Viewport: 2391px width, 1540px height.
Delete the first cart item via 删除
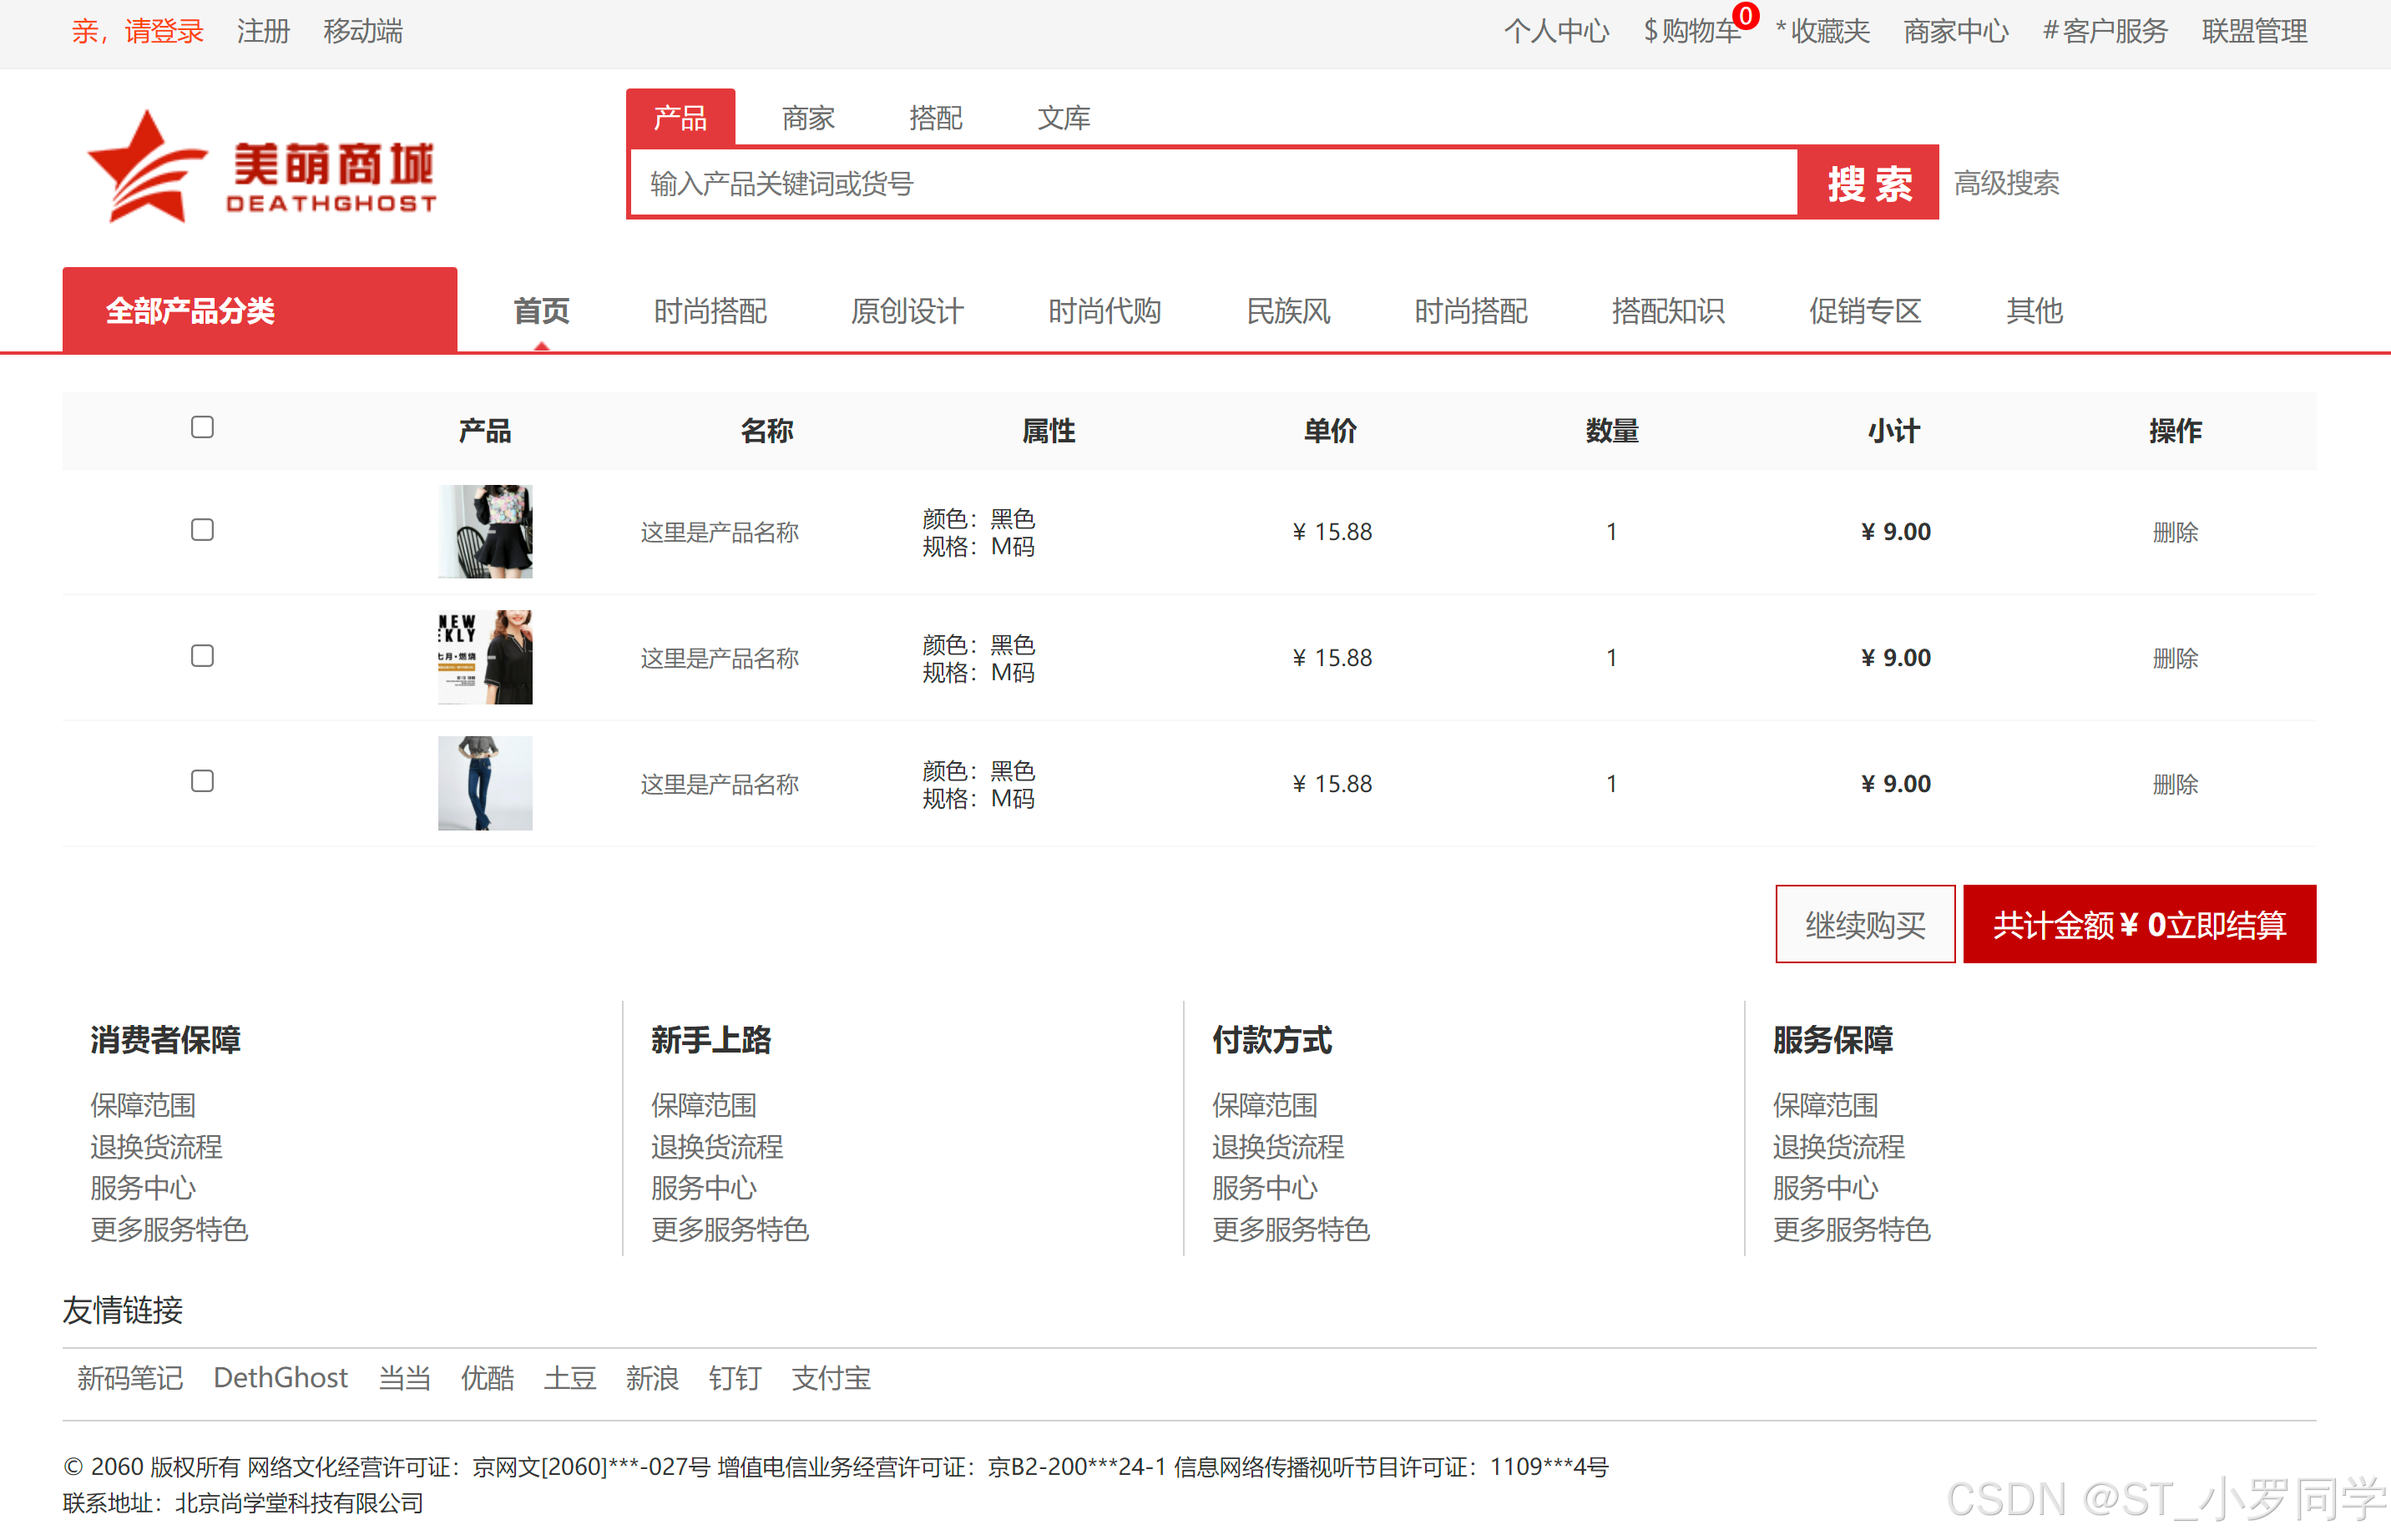tap(2174, 532)
